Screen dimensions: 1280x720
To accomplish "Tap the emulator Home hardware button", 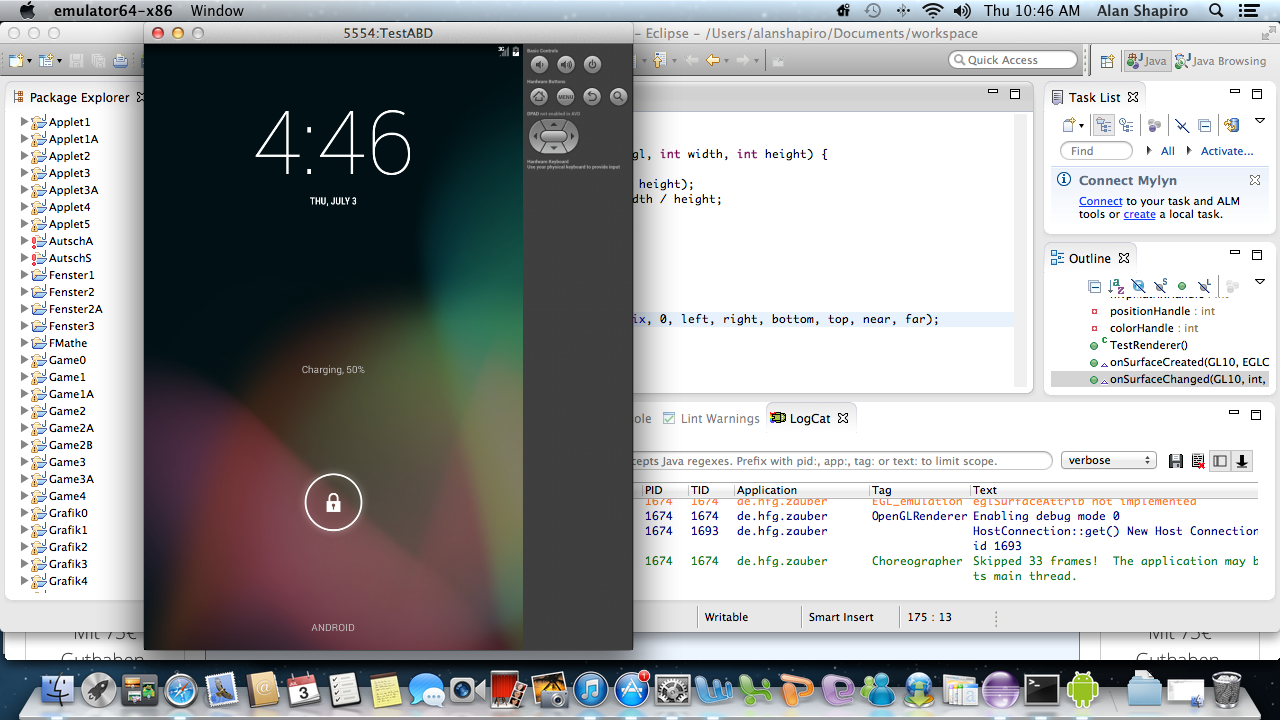I will [x=539, y=97].
